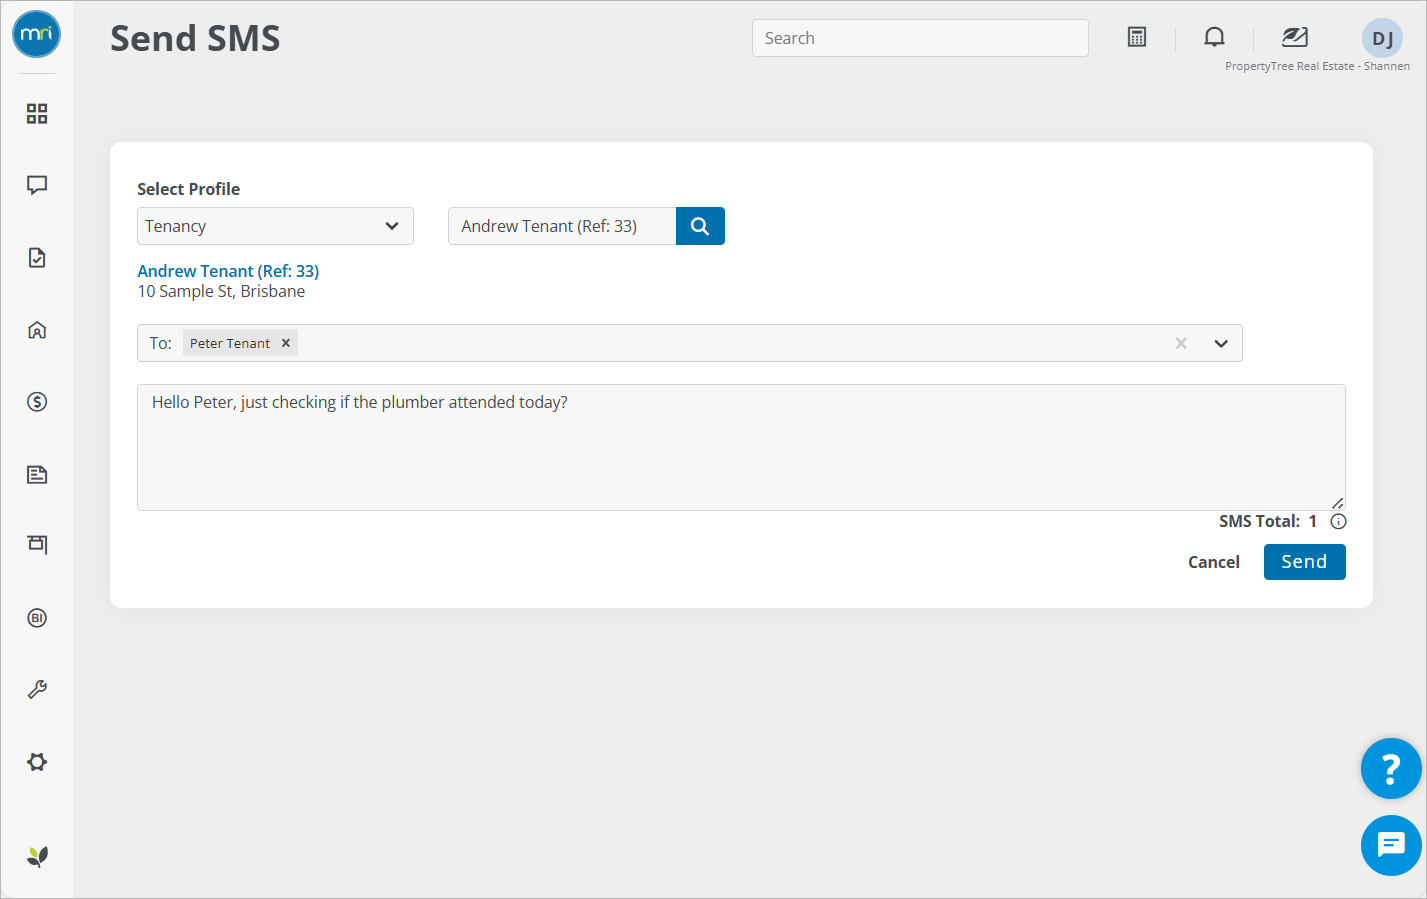Open the properties house icon in sidebar
Screen dimensions: 1427x899
[x=37, y=330]
